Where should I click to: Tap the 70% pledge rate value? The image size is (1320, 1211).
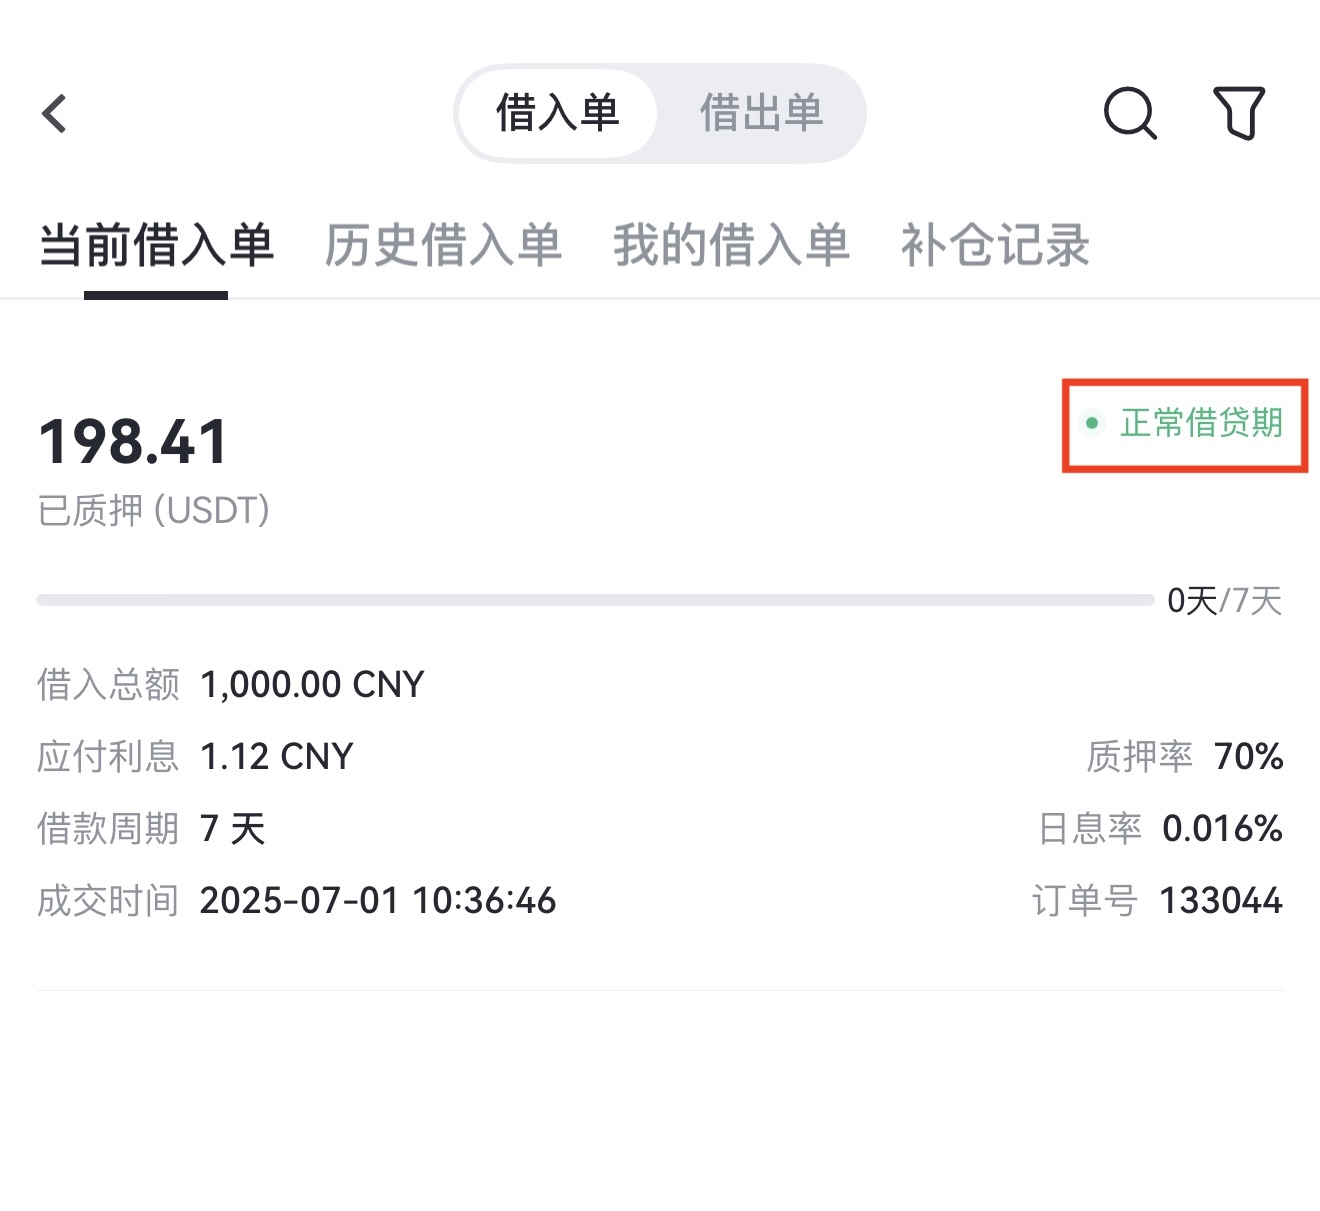pyautogui.click(x=1248, y=757)
